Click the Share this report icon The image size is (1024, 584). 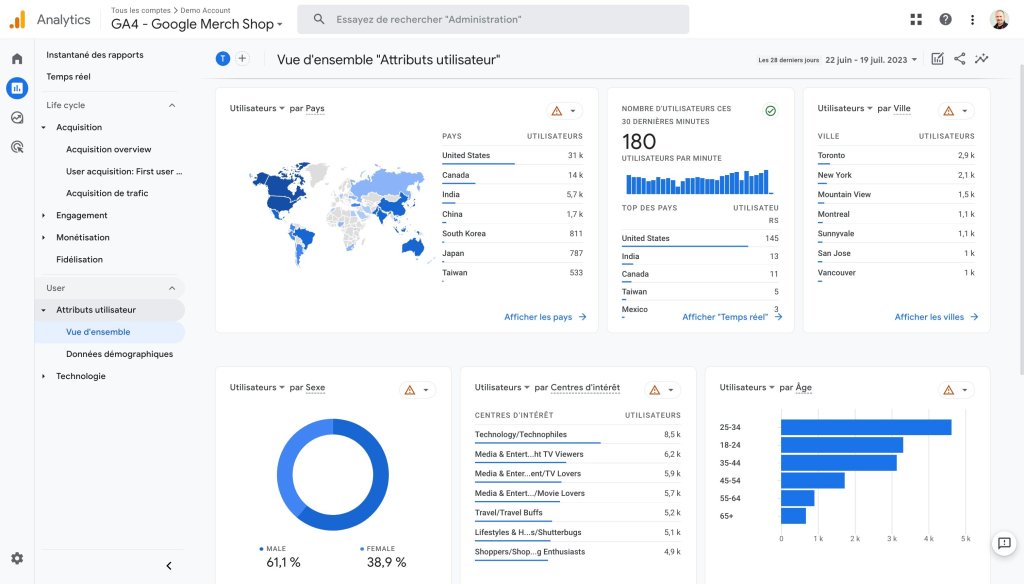click(x=959, y=59)
